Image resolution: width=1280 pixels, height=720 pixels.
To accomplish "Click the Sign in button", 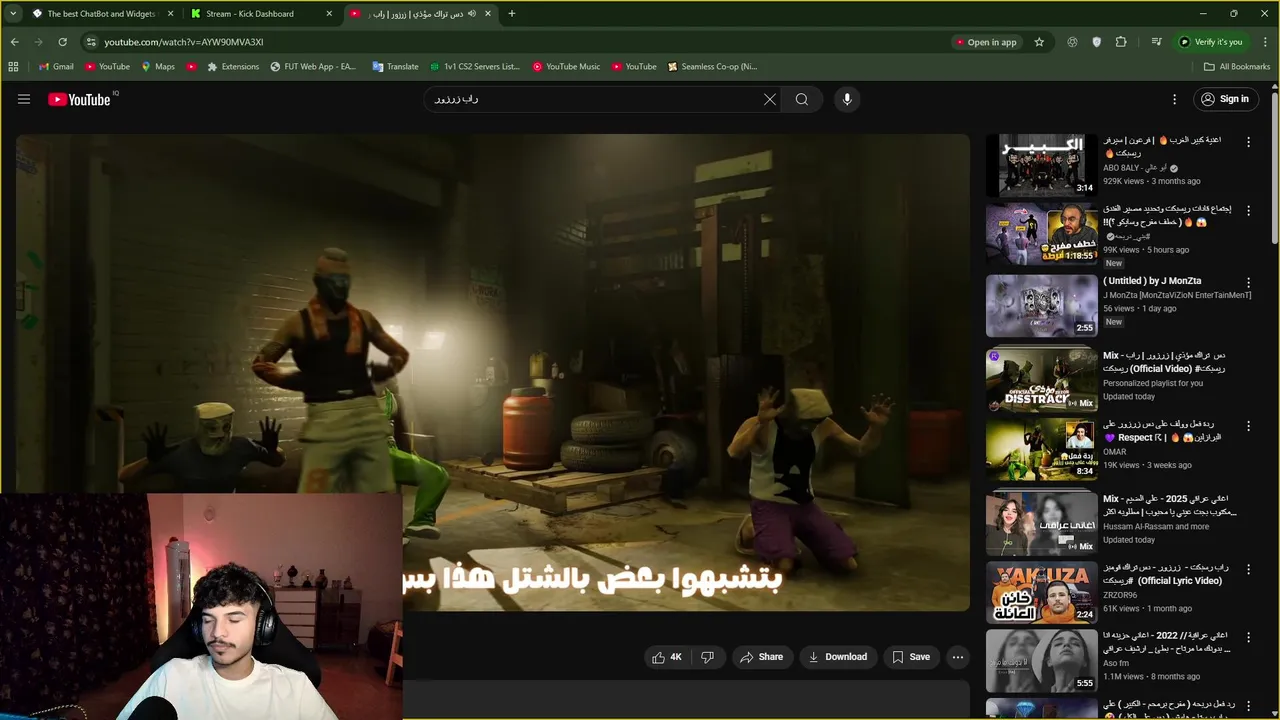I will pos(1225,99).
